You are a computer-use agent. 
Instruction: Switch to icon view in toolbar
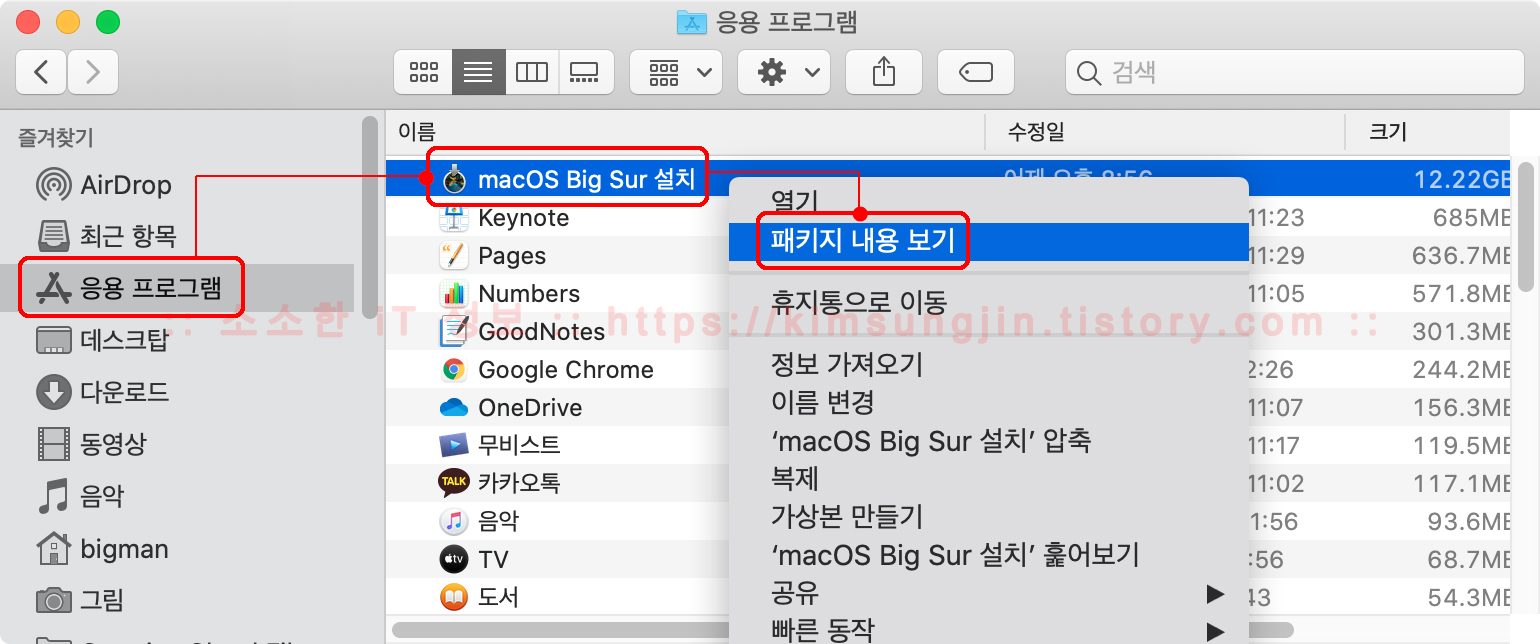424,72
